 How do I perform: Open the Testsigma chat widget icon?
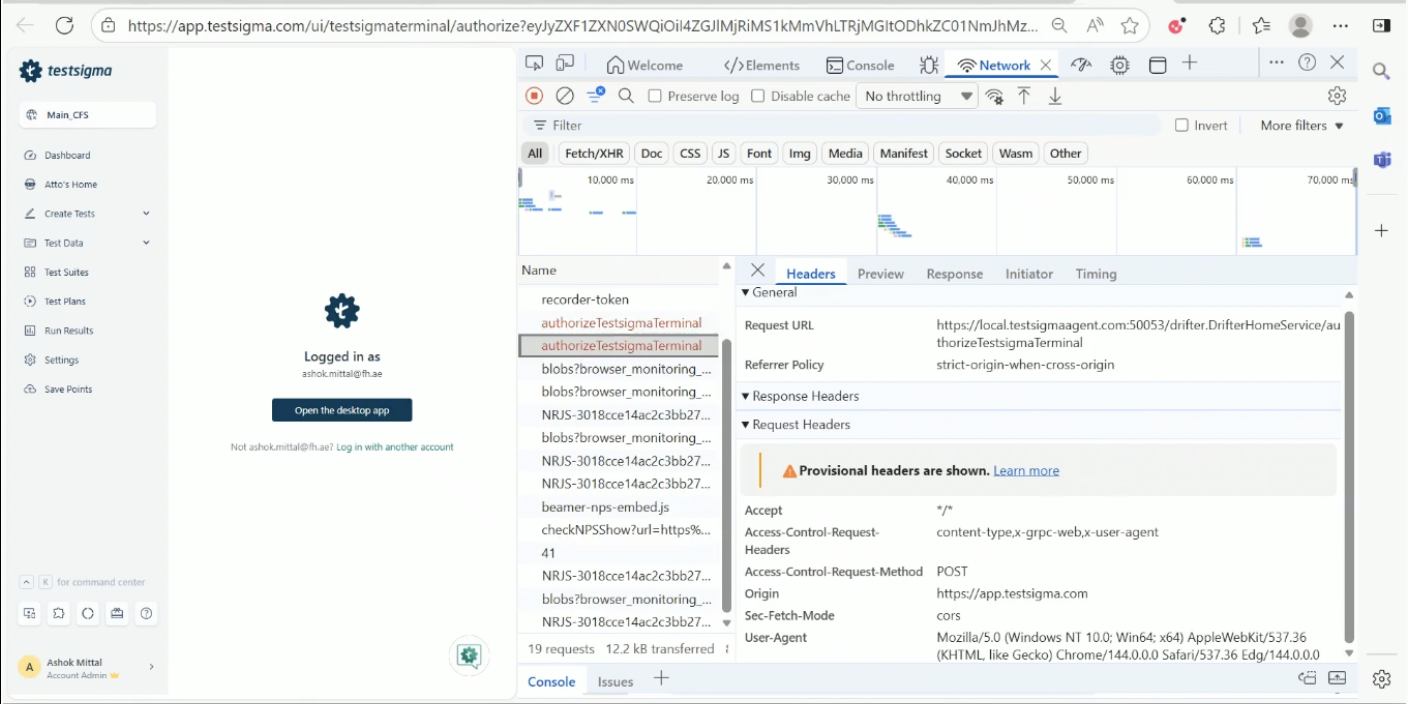click(469, 655)
